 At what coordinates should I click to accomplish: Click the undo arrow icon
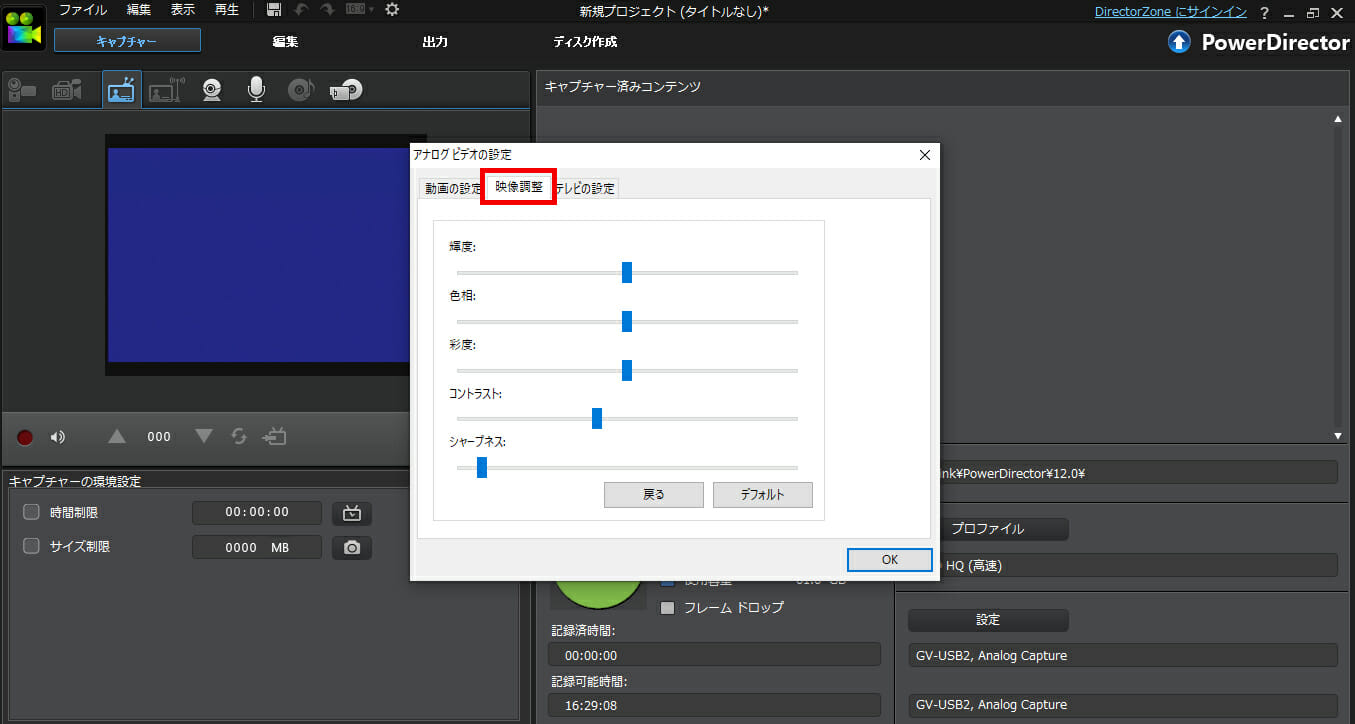(x=301, y=10)
